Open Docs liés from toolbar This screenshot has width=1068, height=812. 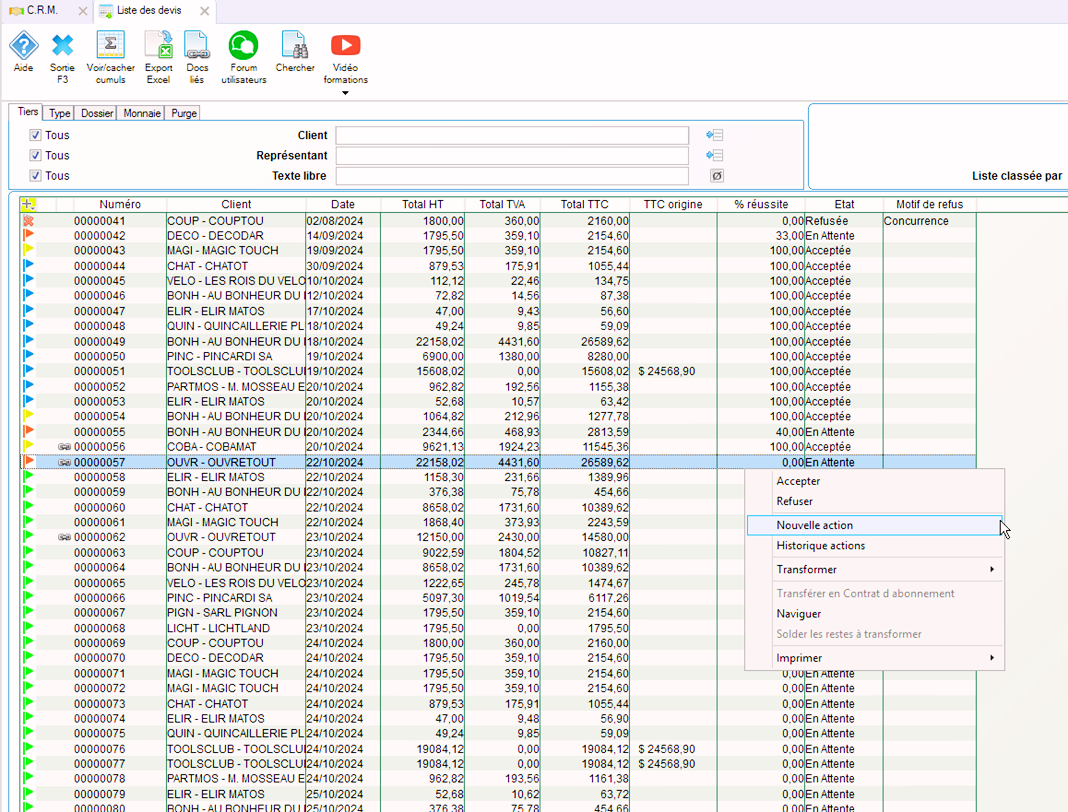click(x=197, y=46)
